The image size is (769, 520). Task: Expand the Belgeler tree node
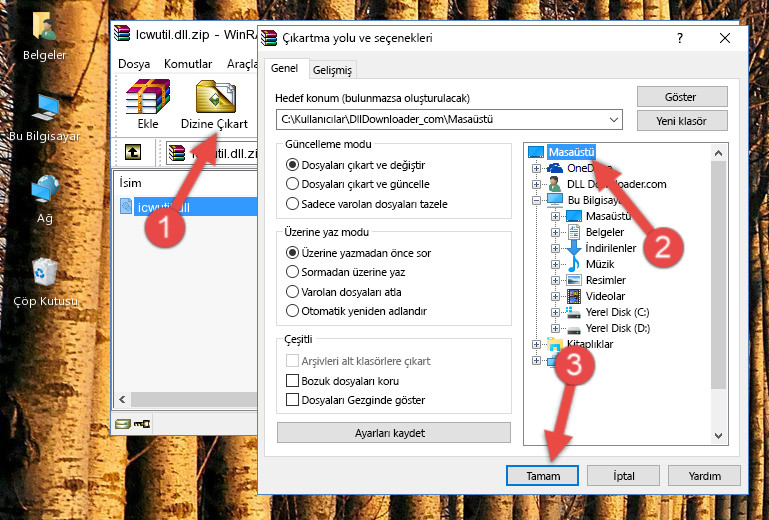555,233
